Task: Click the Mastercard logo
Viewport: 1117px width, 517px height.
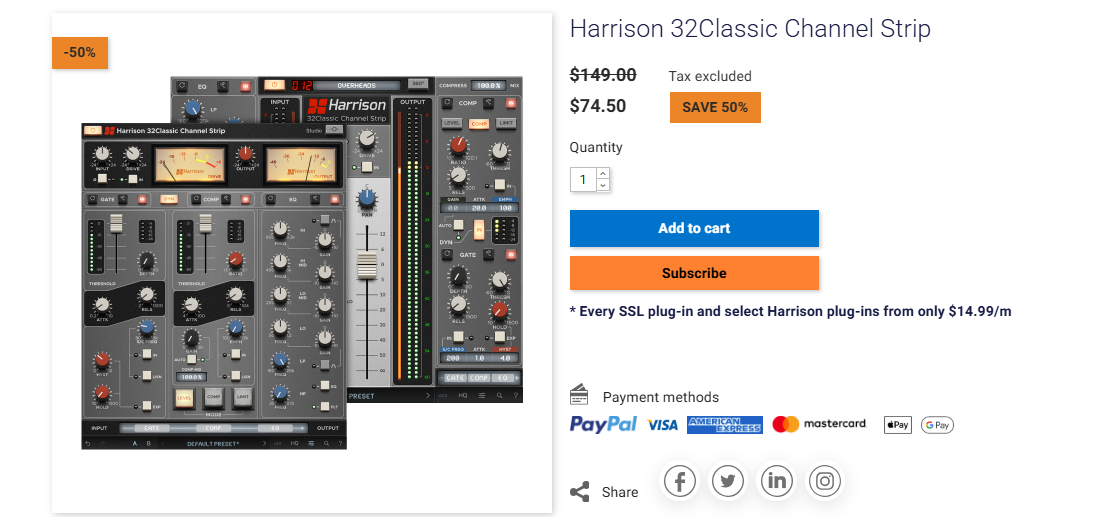Action: click(x=819, y=424)
